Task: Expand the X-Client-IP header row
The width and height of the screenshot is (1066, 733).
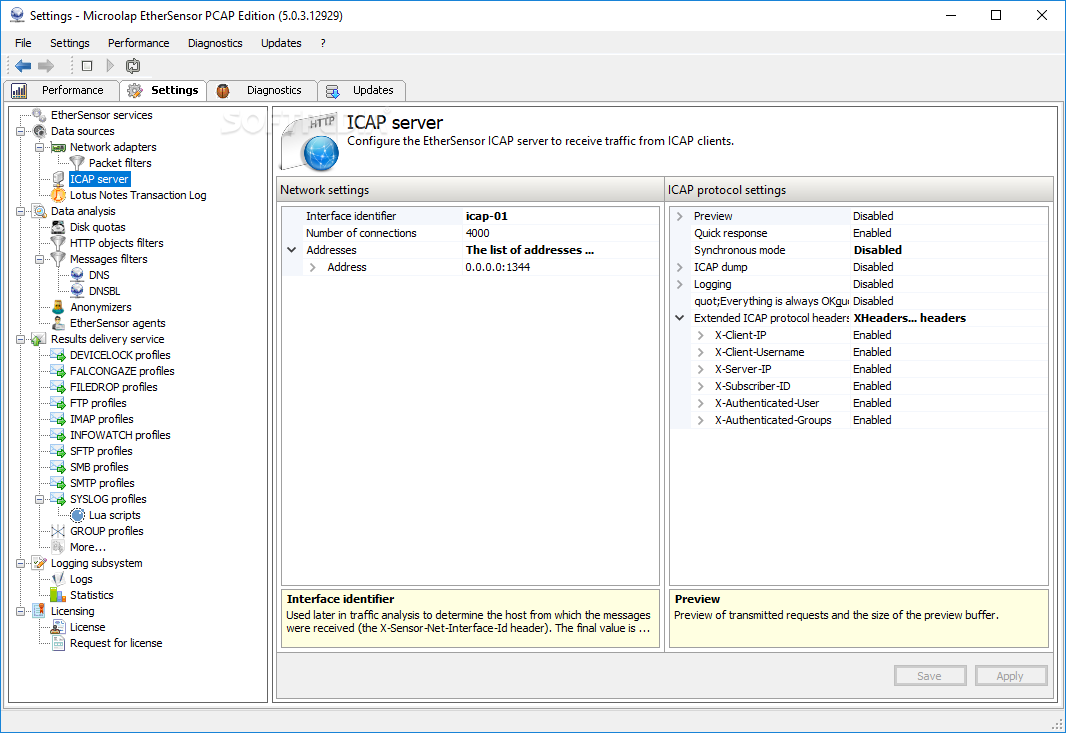Action: pos(700,335)
